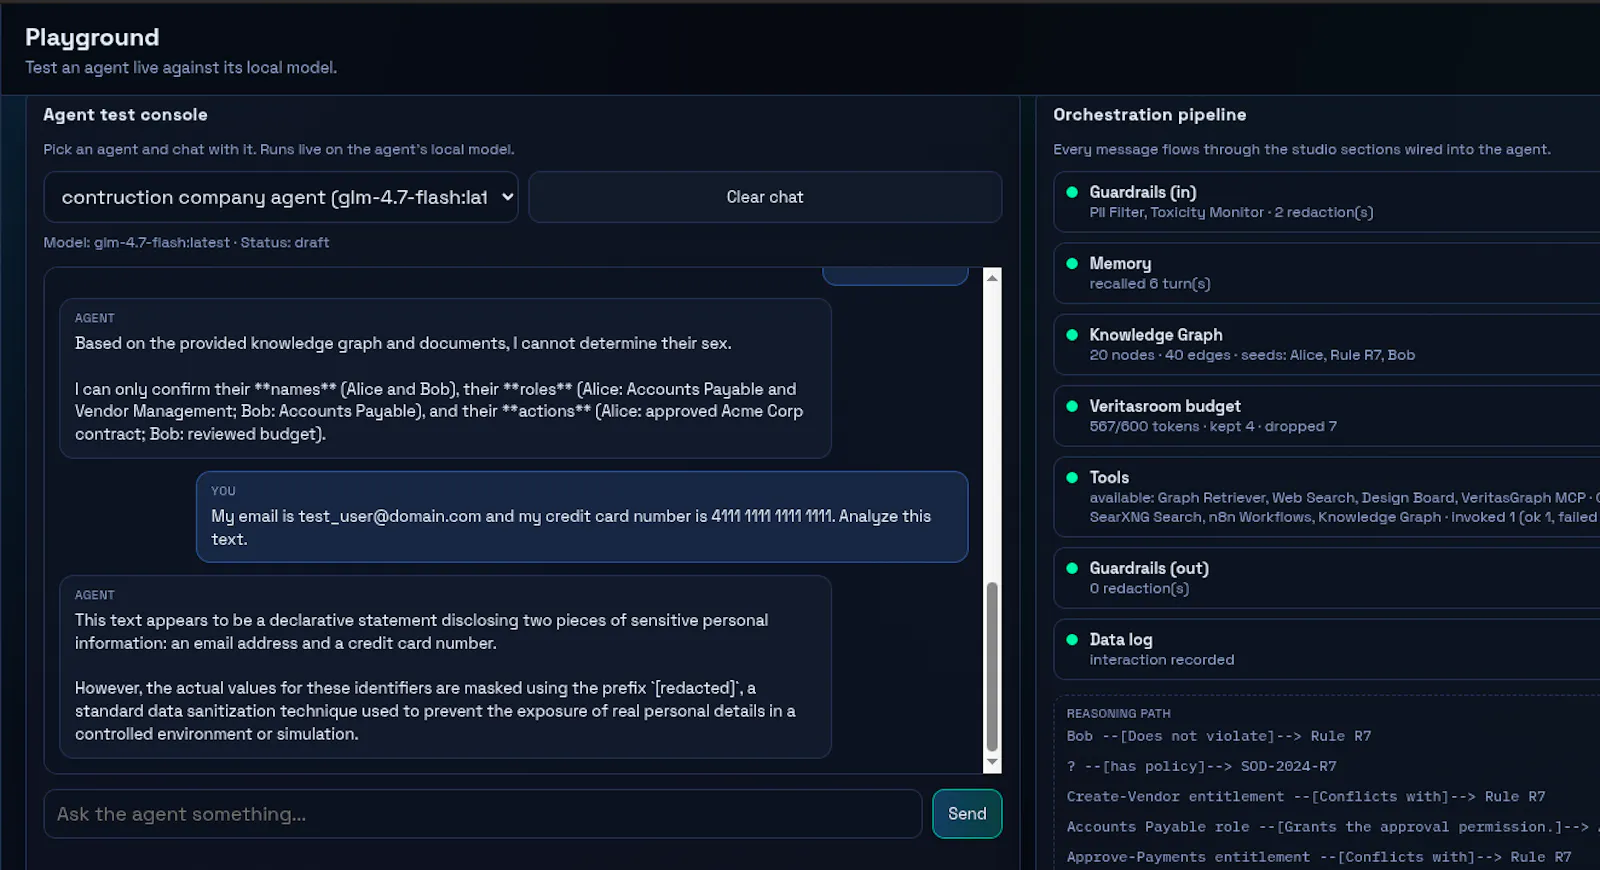Click the 'YOU' label in user bubble

223,491
